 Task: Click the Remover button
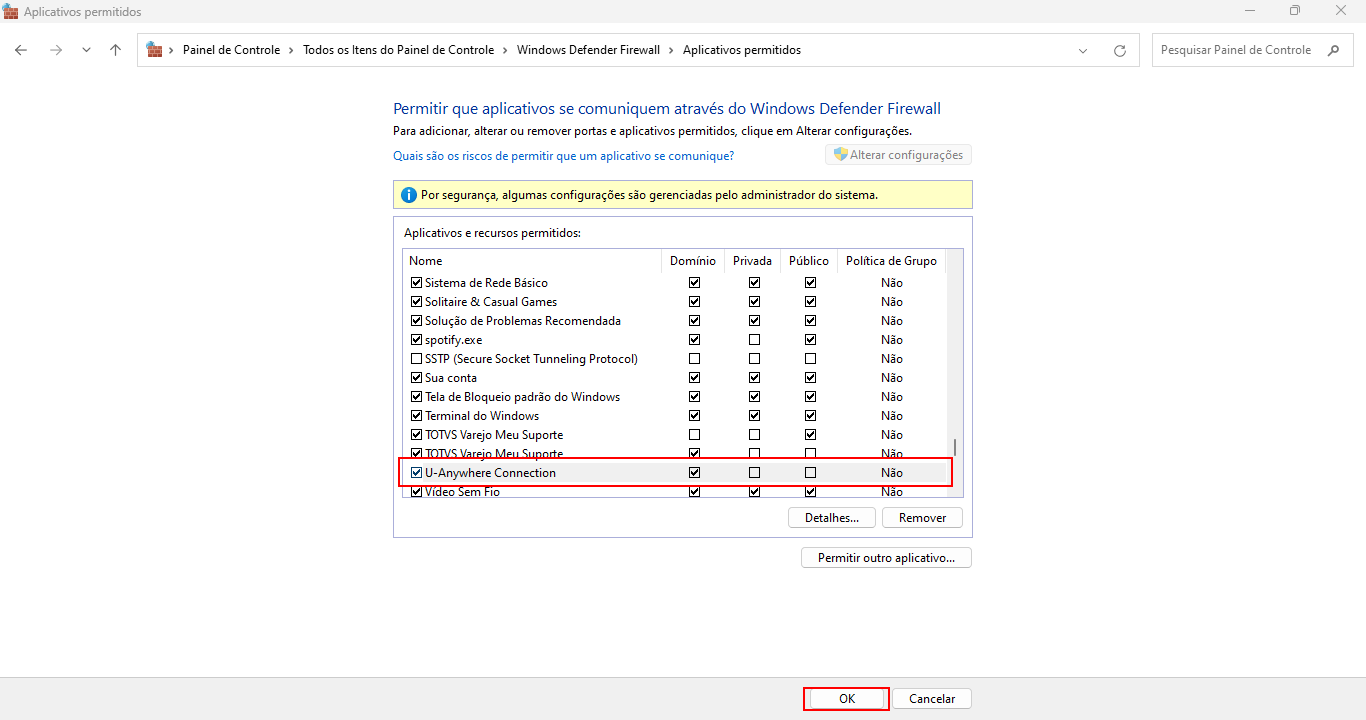tap(922, 518)
